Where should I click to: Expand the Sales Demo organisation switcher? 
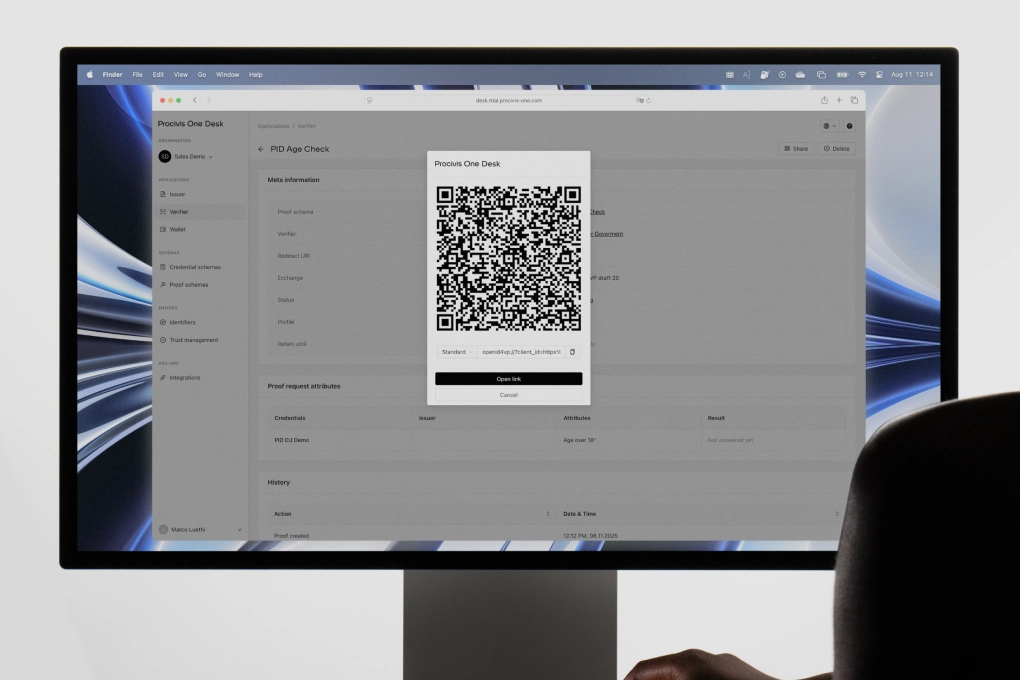click(x=186, y=156)
